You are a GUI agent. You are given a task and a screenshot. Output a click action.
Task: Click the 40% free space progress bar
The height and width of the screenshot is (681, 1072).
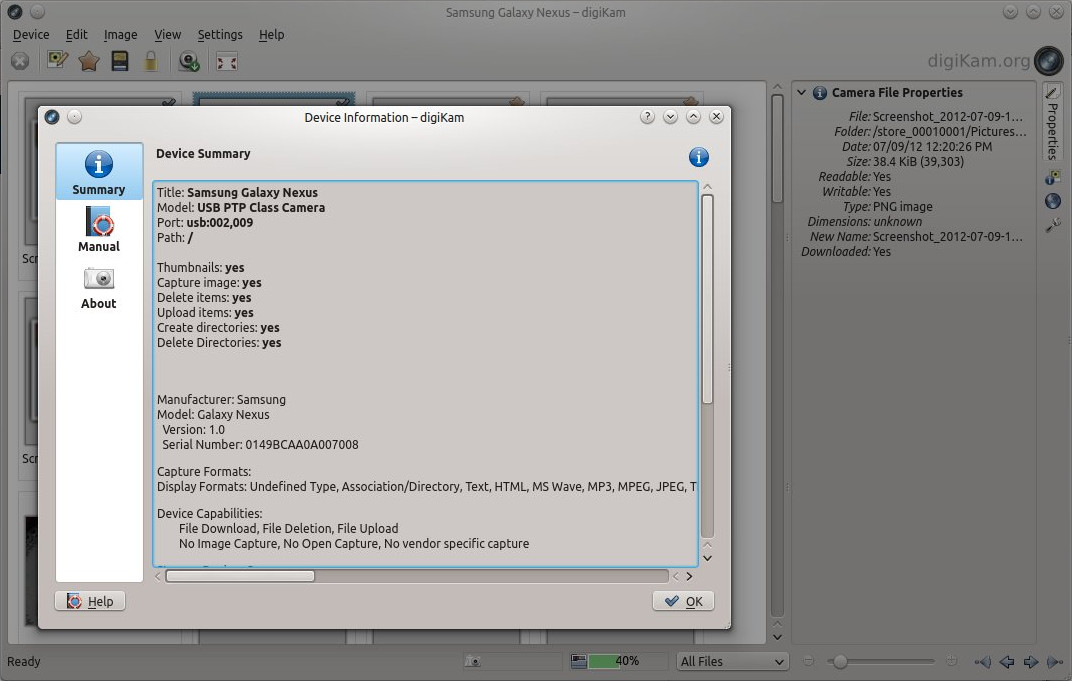(627, 661)
